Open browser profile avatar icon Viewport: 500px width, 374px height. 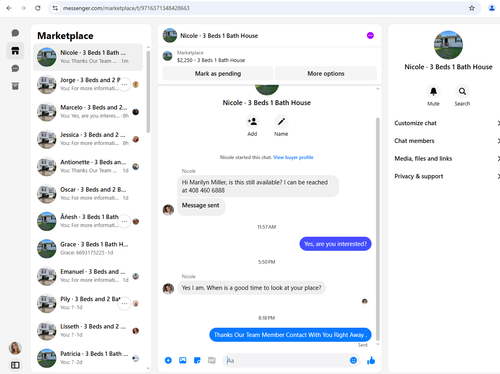492,8
